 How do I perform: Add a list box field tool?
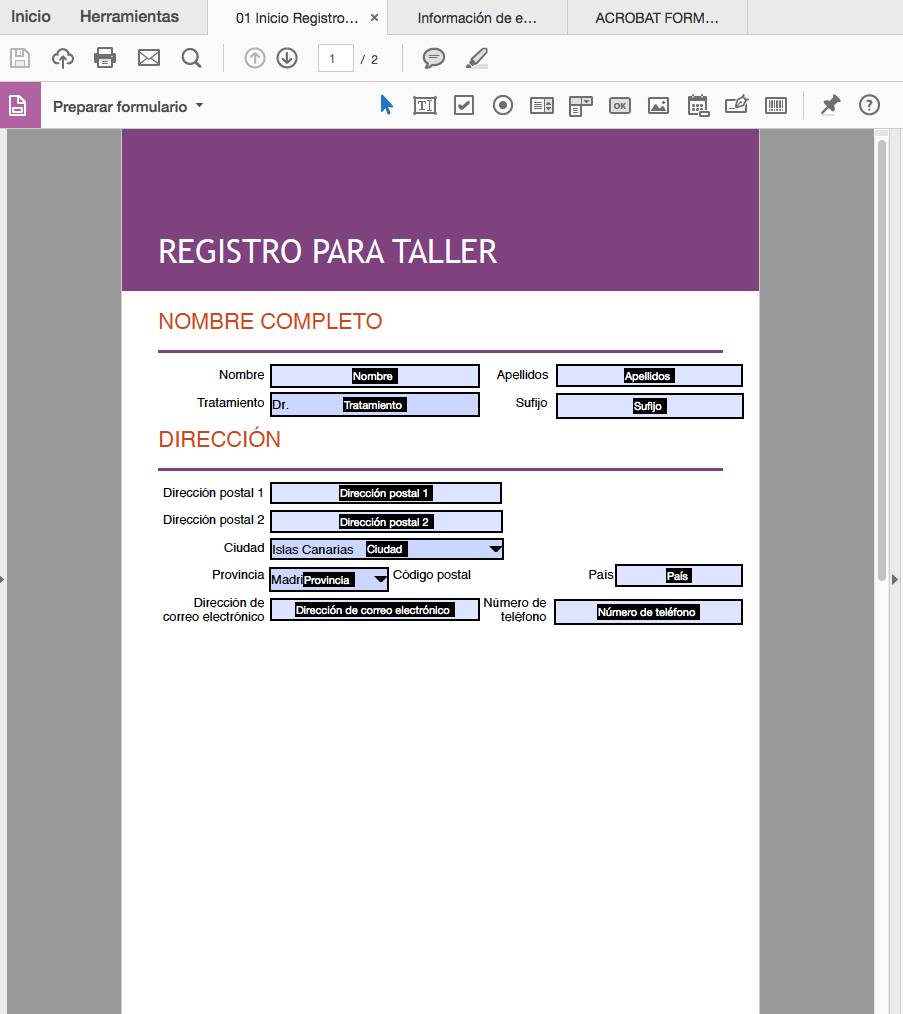click(541, 105)
